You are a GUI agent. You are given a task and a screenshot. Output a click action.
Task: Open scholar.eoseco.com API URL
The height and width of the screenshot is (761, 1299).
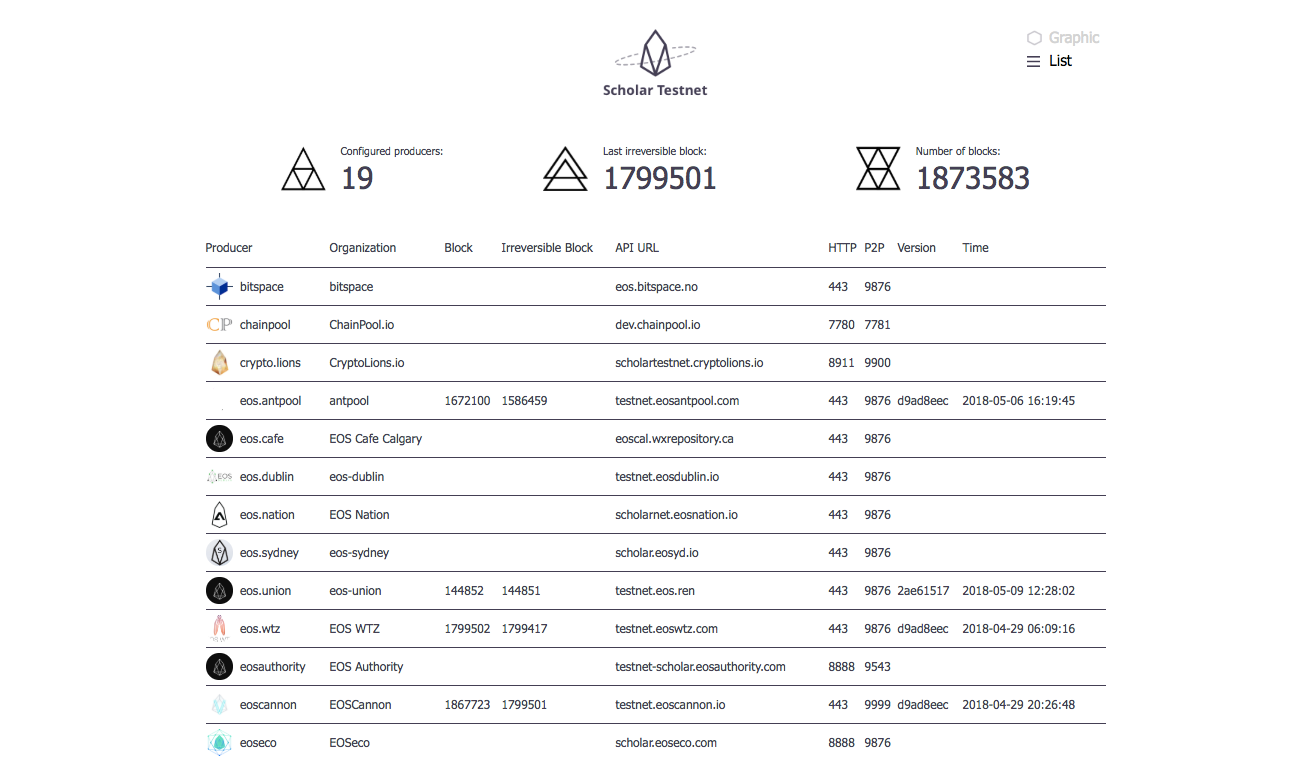coord(666,743)
